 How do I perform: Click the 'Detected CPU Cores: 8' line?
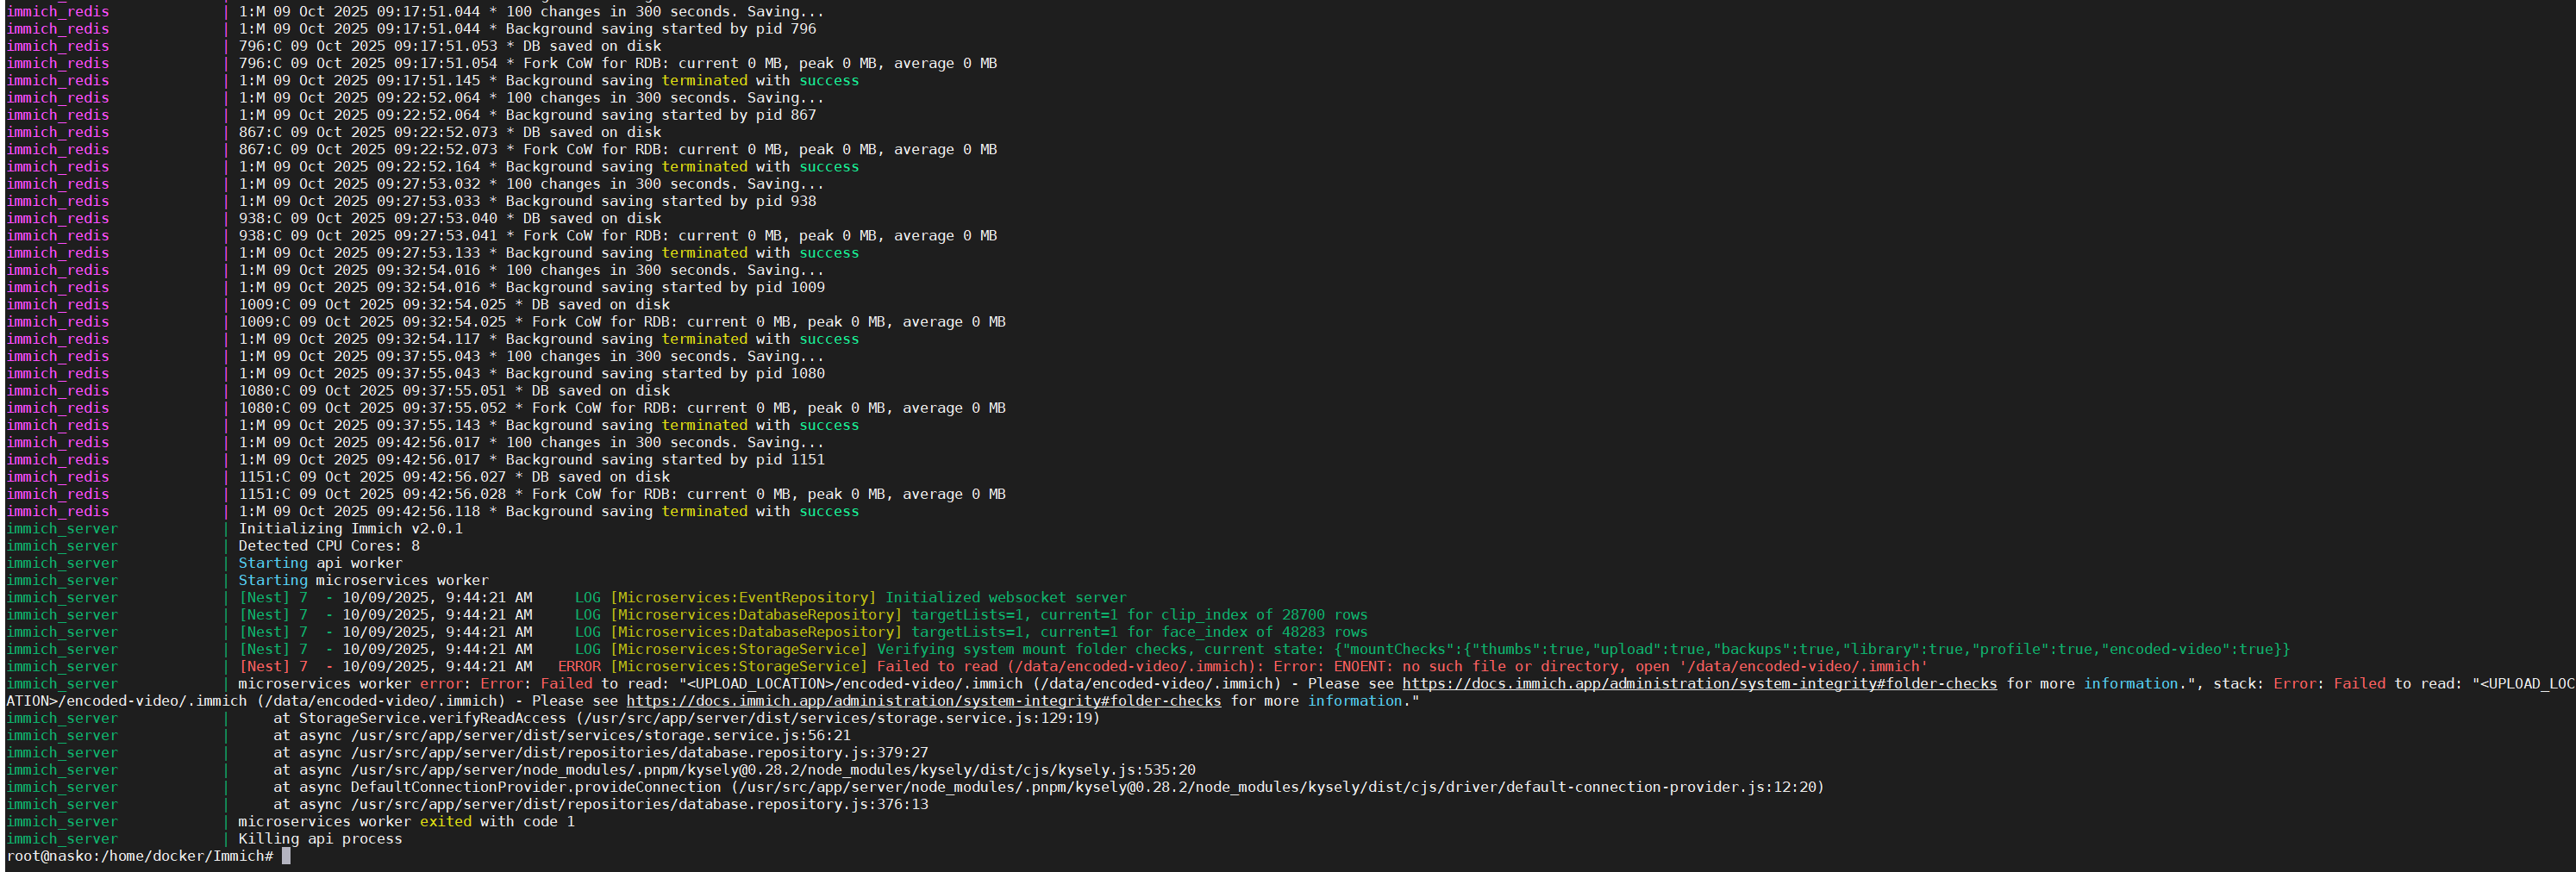(x=329, y=546)
